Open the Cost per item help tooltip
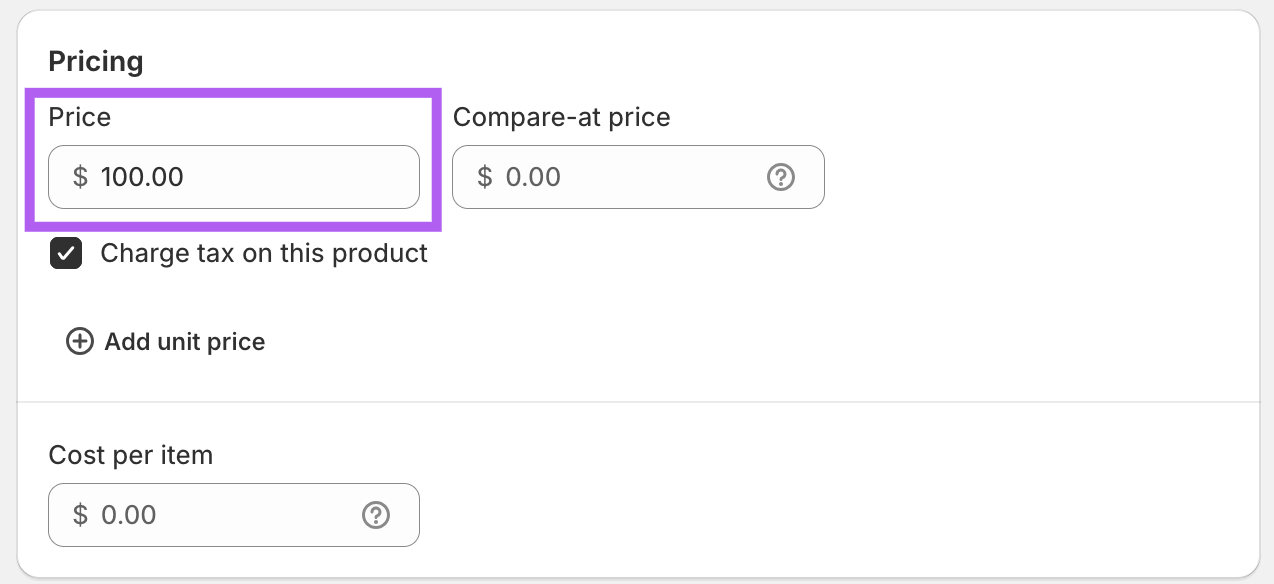The image size is (1274, 584). (x=375, y=515)
